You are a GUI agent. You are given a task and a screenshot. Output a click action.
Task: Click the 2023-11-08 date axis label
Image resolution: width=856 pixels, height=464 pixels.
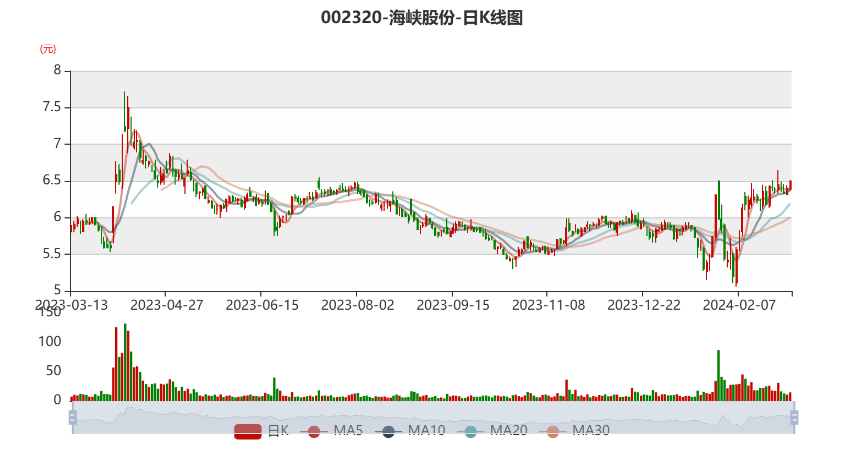[x=548, y=305]
